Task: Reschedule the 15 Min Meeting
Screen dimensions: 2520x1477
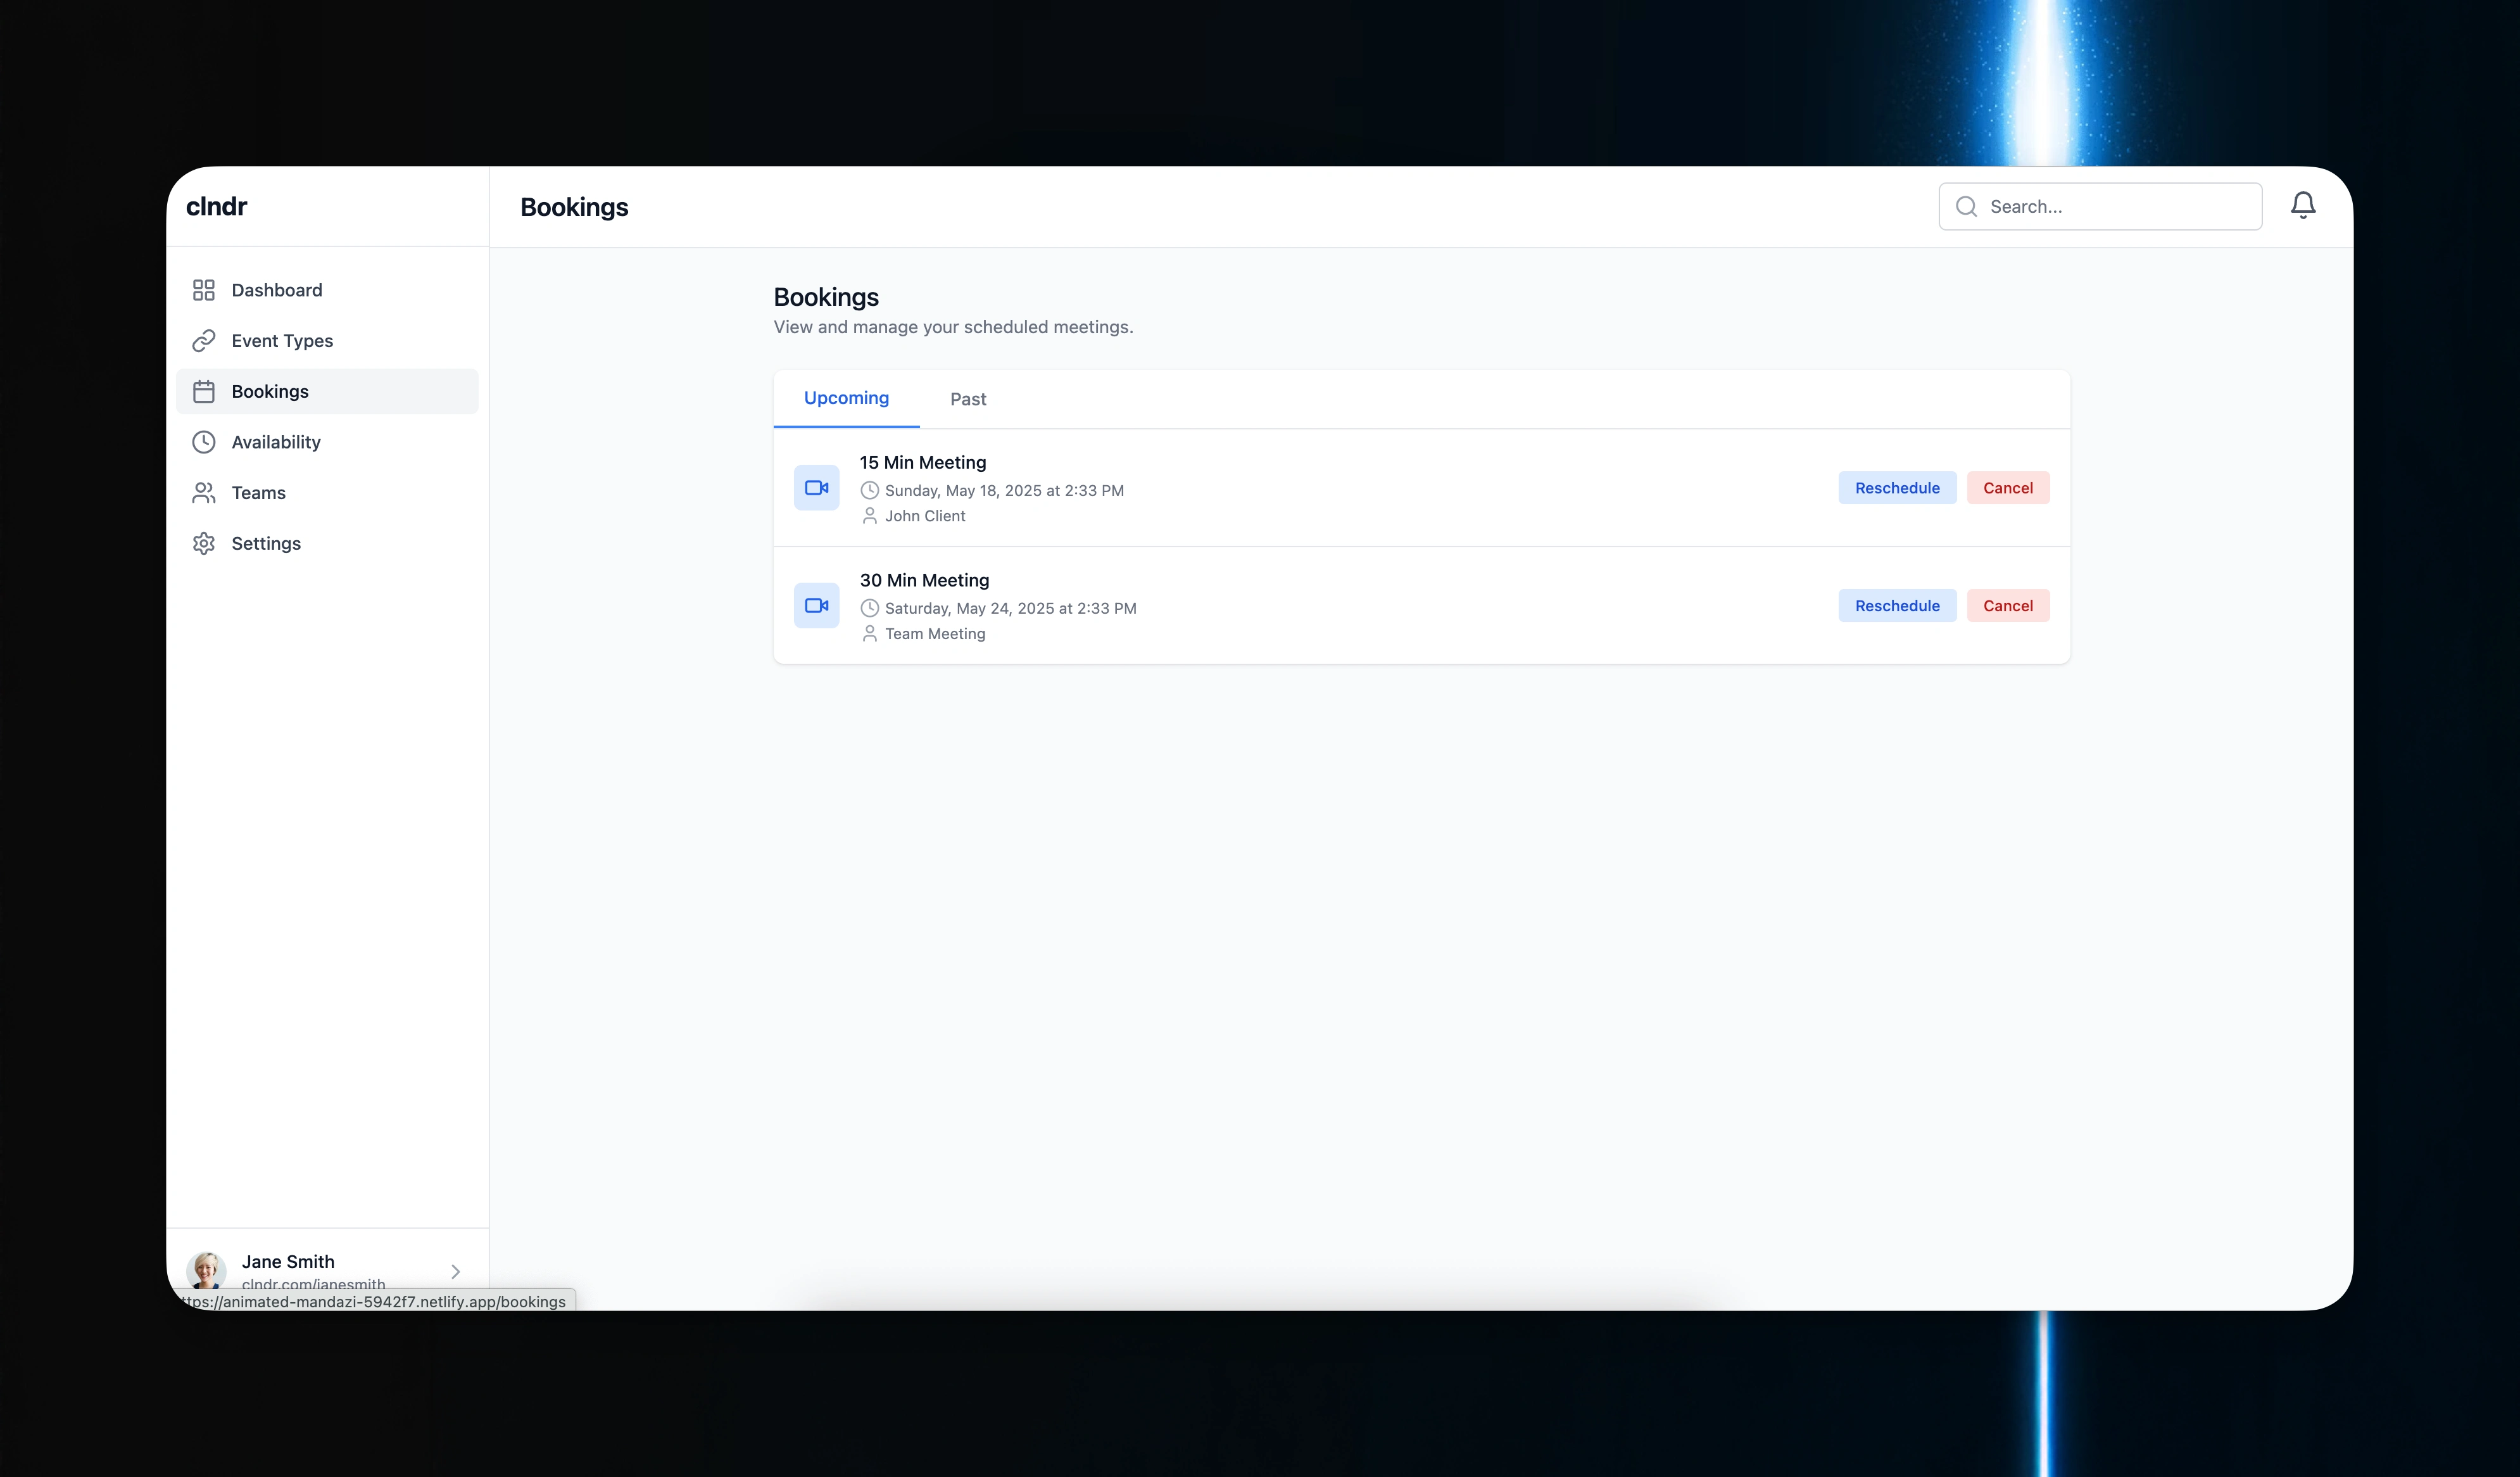Action: point(1897,488)
